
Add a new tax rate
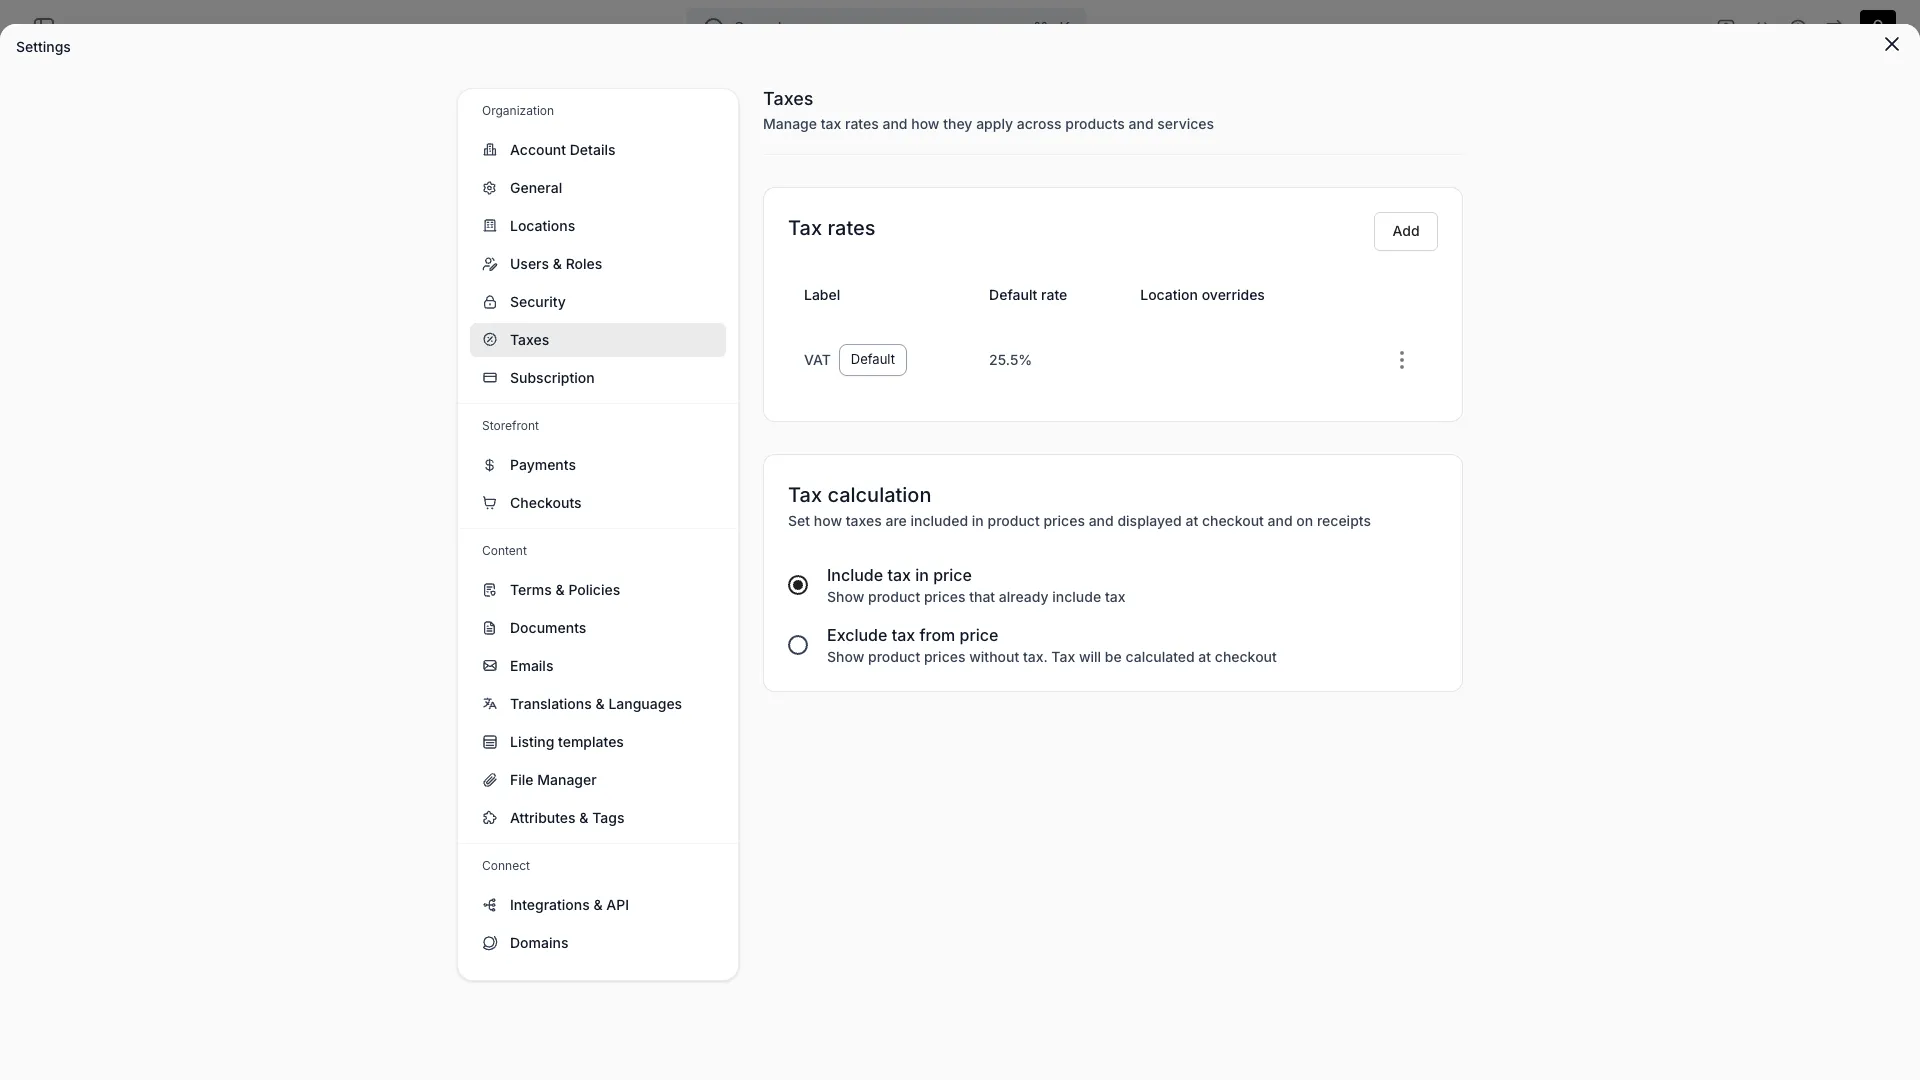click(x=1405, y=231)
